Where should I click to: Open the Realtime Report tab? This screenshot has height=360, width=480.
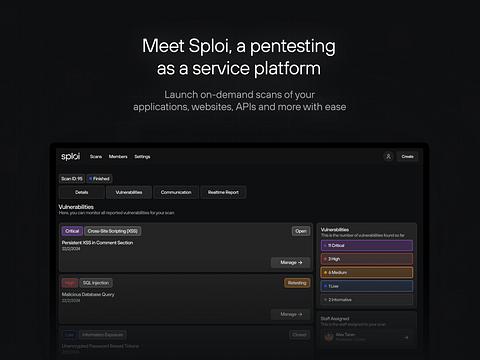[223, 192]
